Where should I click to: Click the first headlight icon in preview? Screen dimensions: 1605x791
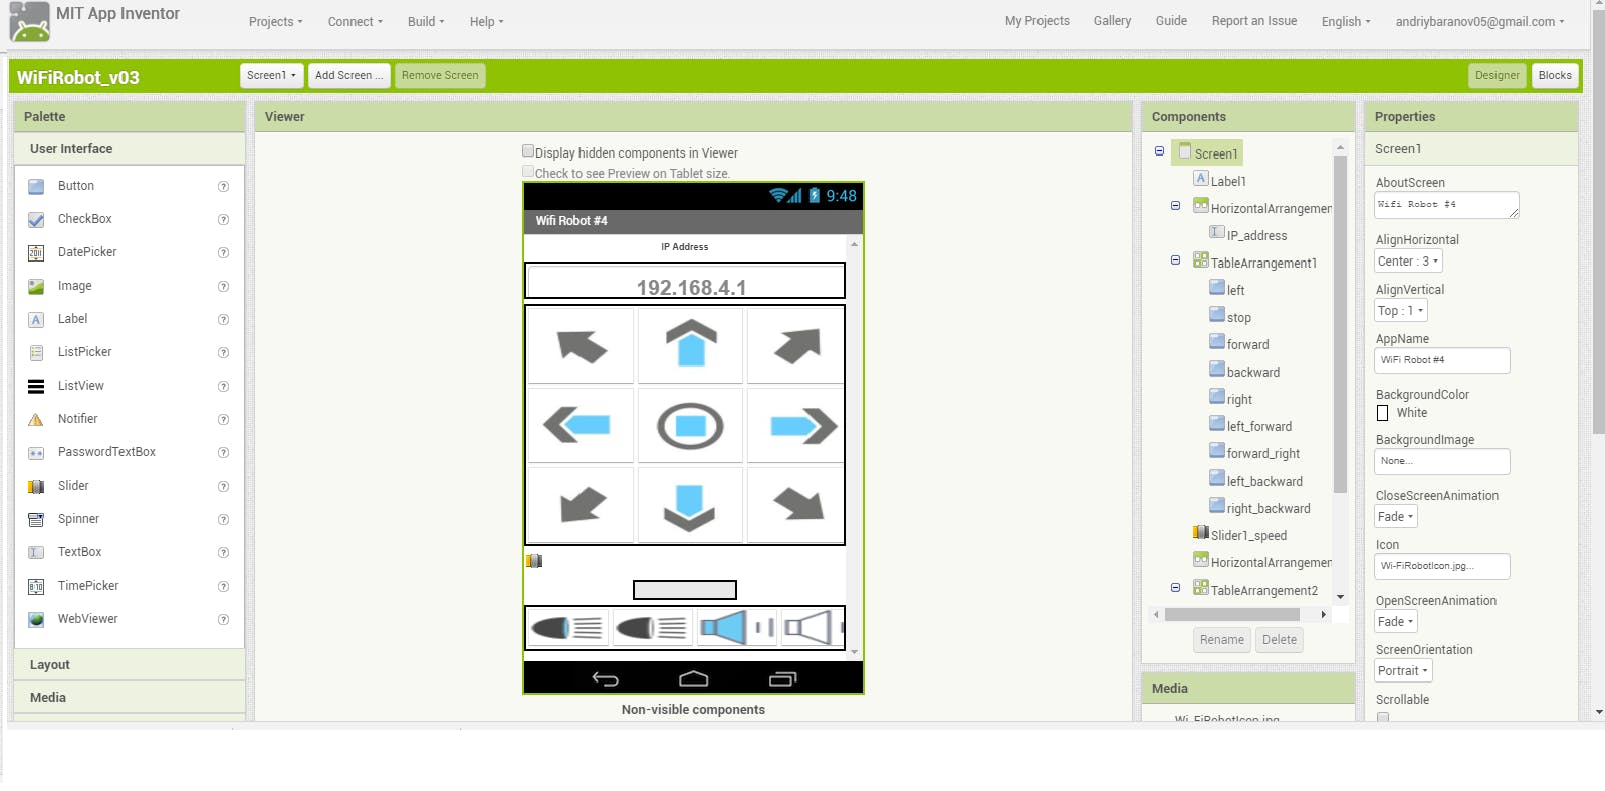pyautogui.click(x=567, y=628)
